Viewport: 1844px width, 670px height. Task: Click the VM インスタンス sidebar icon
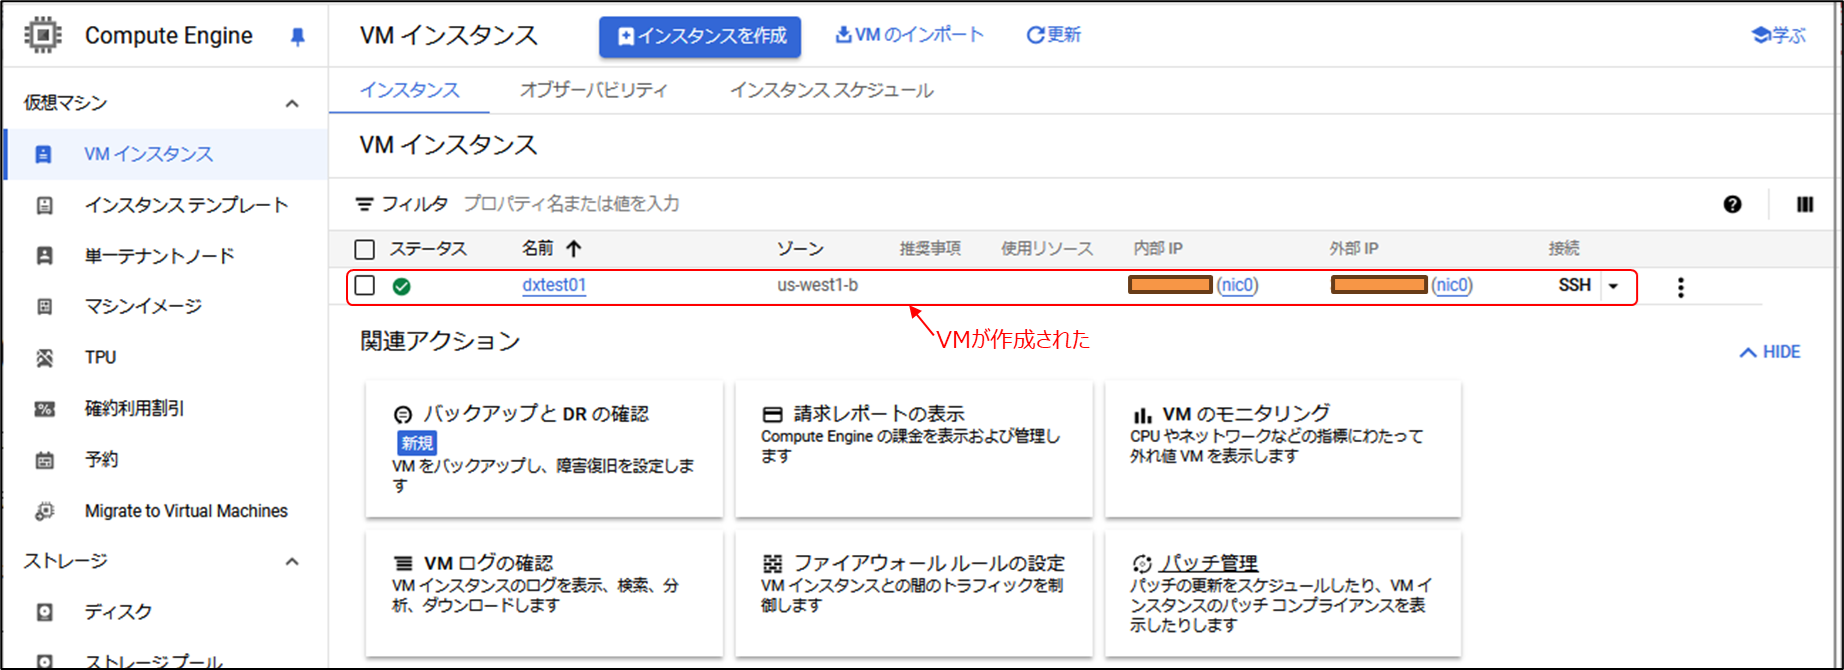(44, 154)
